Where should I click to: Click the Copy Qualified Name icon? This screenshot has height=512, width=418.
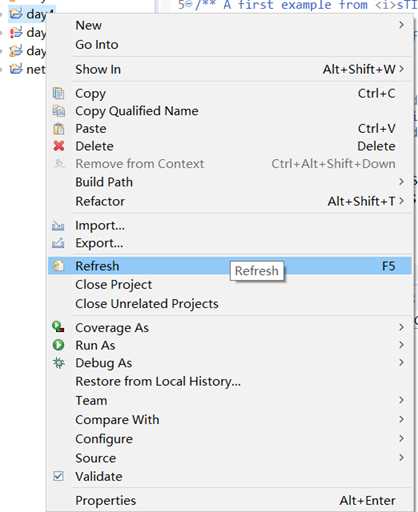coord(58,111)
